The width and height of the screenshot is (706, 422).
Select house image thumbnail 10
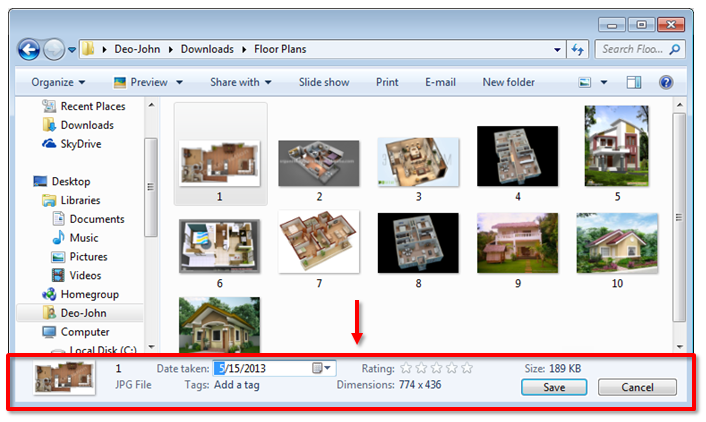pos(617,243)
